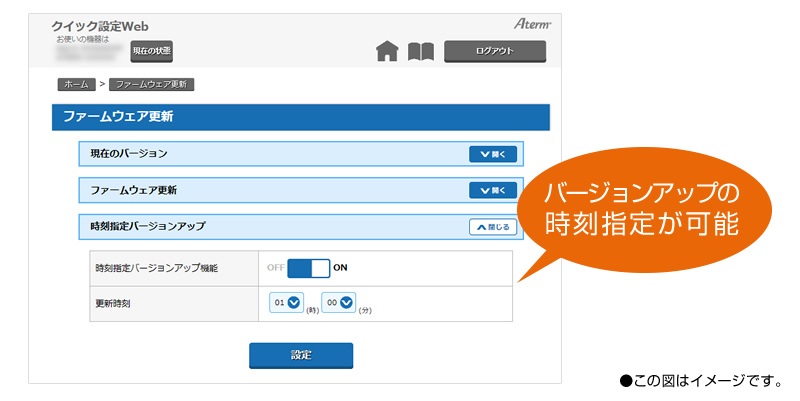
Task: Click the Home icon in the header
Action: coord(387,52)
